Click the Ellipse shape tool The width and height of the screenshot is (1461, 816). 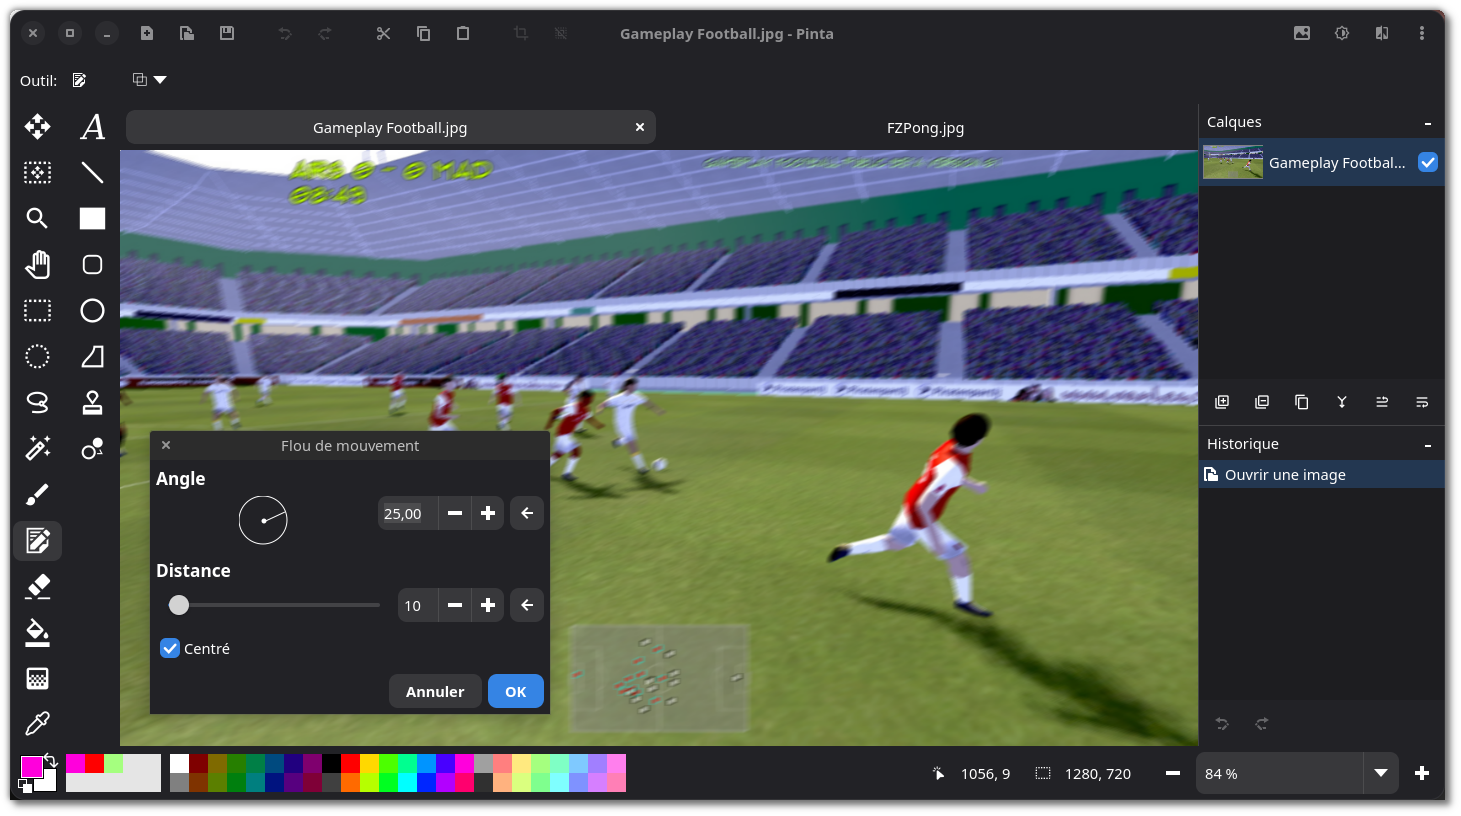click(x=92, y=311)
